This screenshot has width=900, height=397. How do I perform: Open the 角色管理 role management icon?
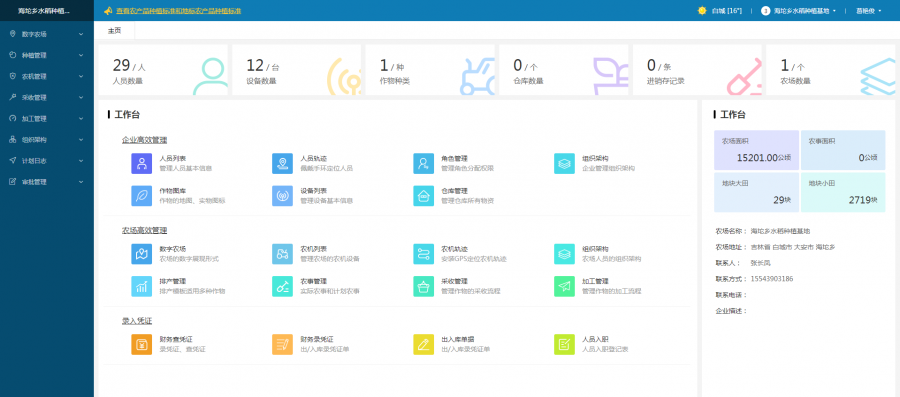pyautogui.click(x=424, y=164)
